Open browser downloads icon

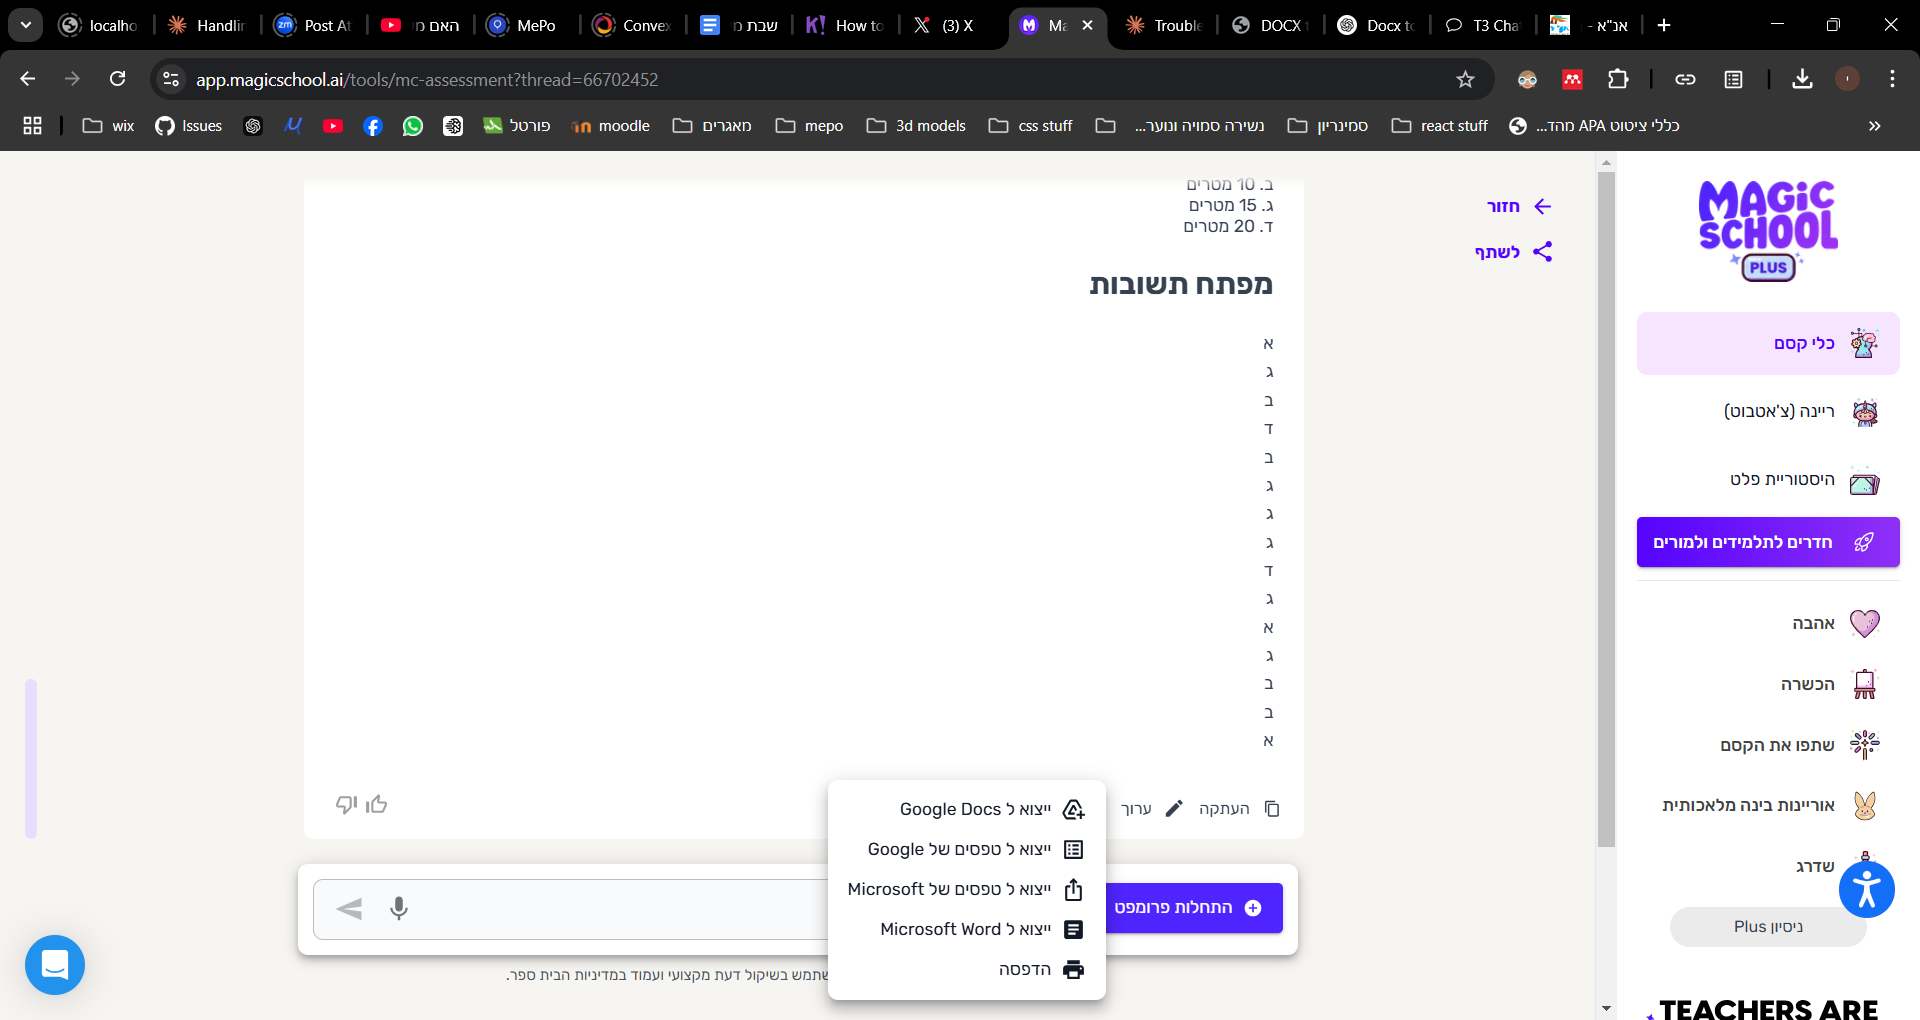coord(1802,79)
